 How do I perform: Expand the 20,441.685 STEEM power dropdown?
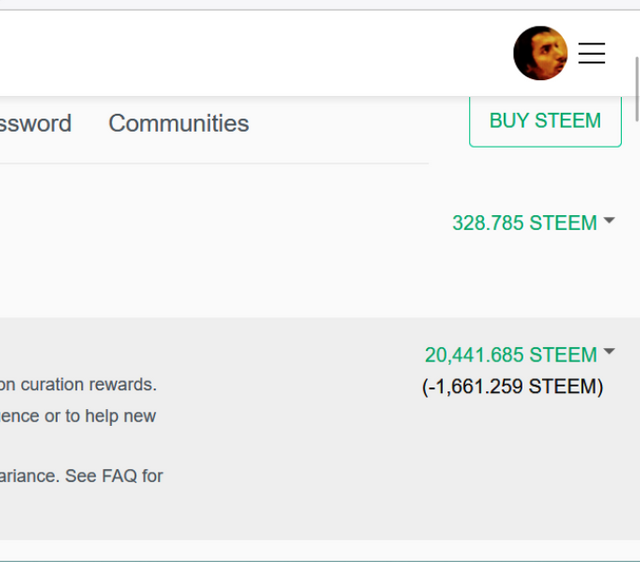pos(520,354)
